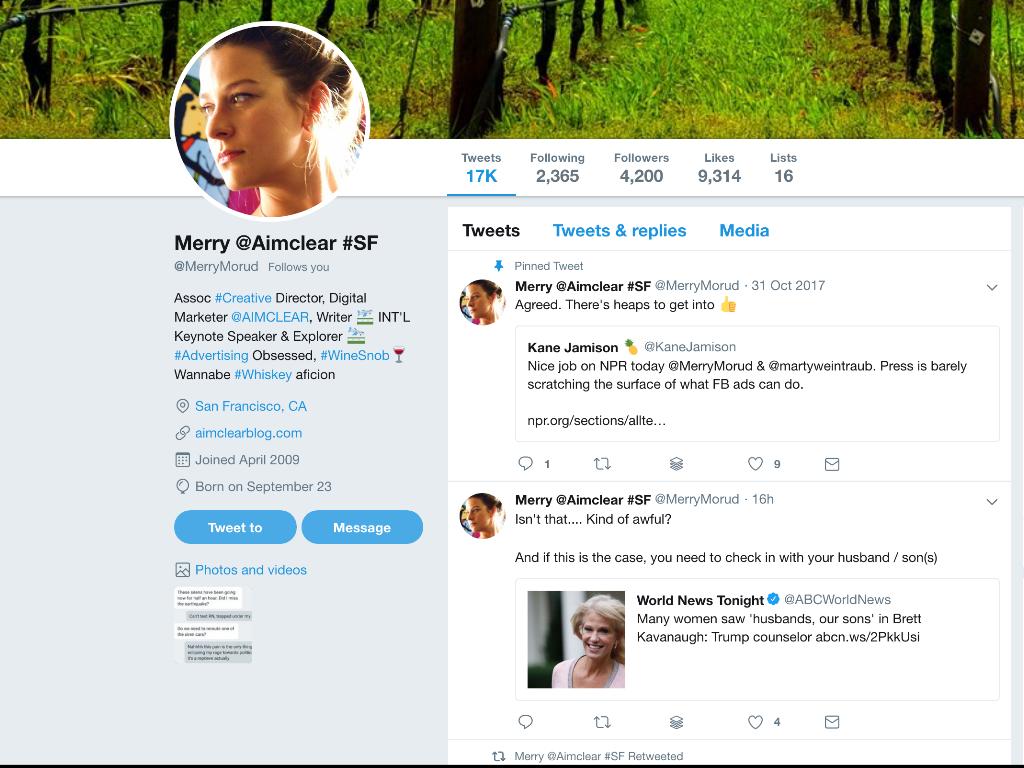1024x768 pixels.
Task: Retweet the pinned tweet
Action: 602,464
